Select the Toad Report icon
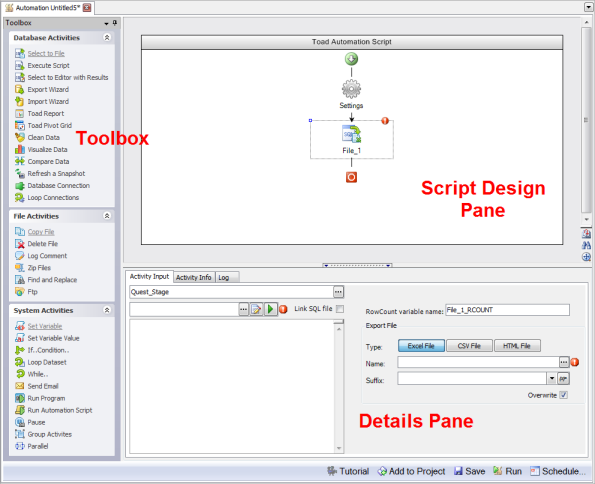 [20, 114]
